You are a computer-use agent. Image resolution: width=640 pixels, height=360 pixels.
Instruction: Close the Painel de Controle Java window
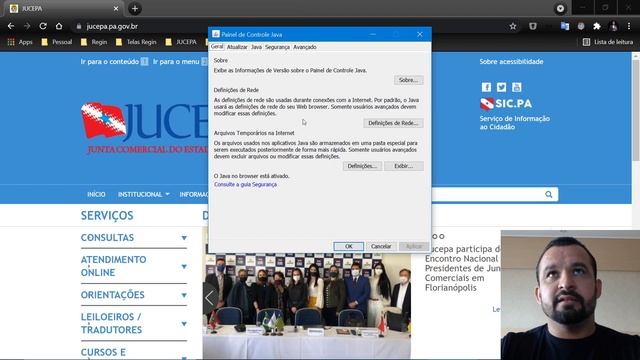pos(420,34)
